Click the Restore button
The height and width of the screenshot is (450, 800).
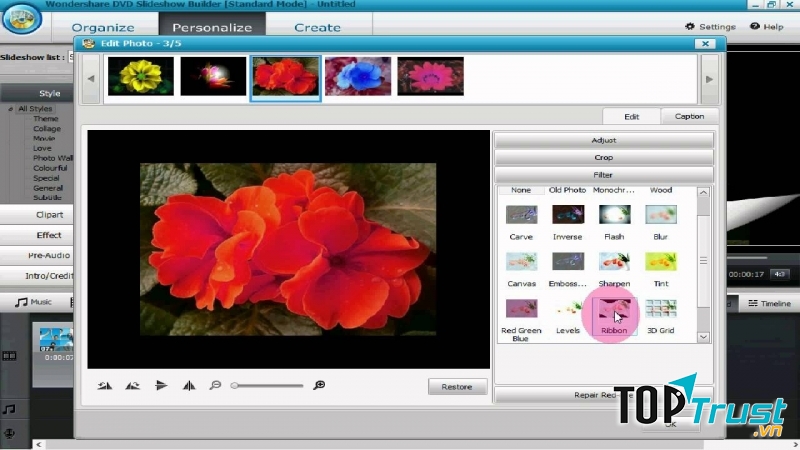tap(457, 387)
